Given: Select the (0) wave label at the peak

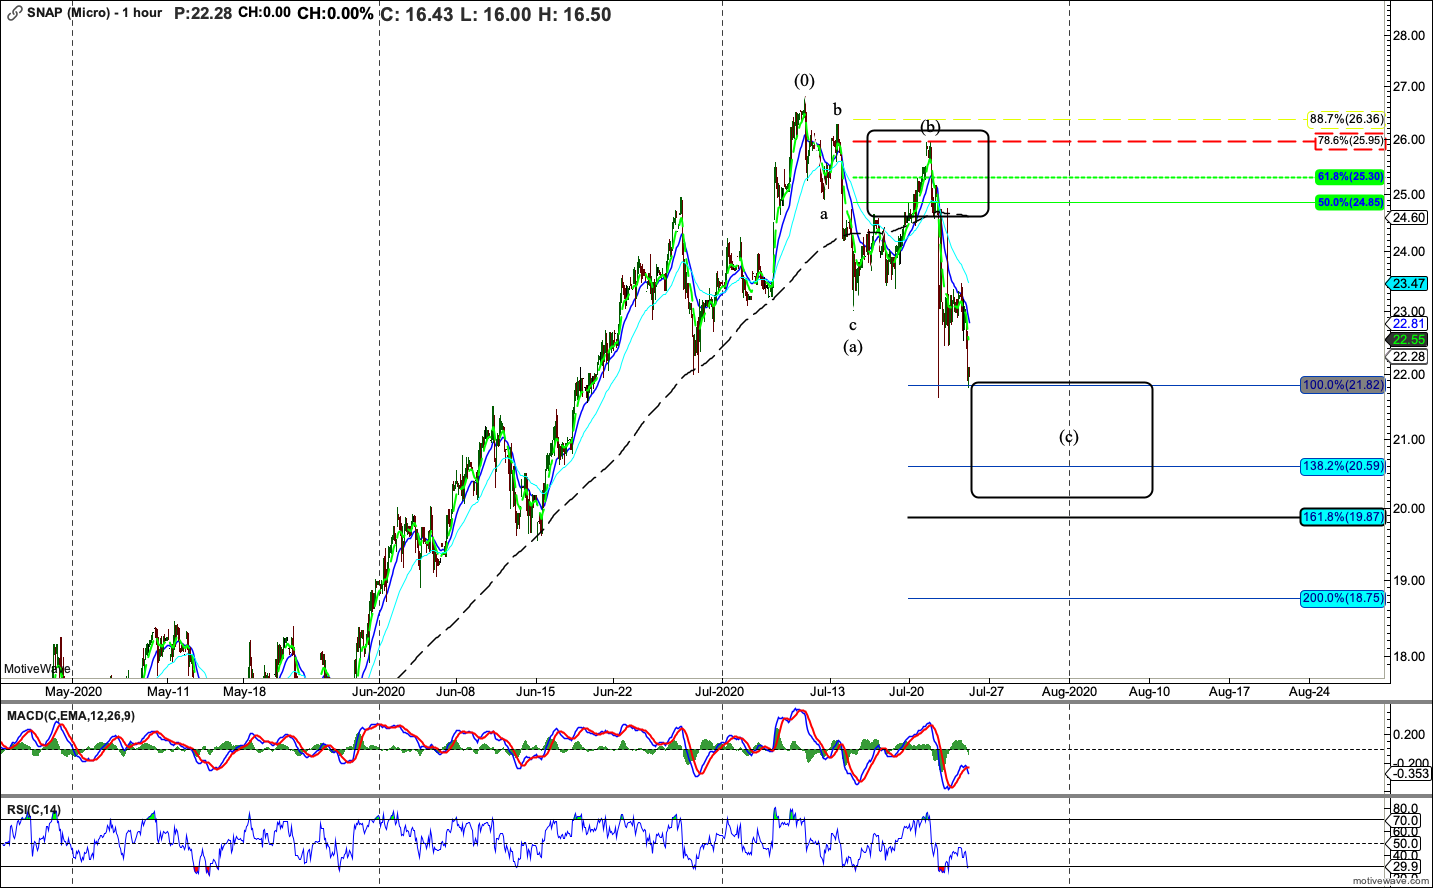Looking at the screenshot, I should pos(804,81).
